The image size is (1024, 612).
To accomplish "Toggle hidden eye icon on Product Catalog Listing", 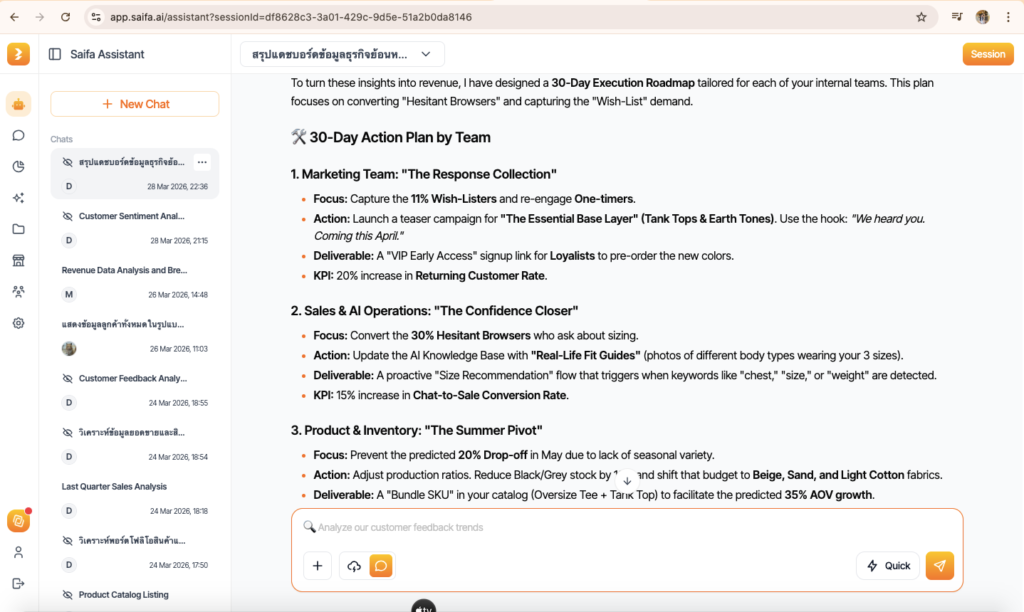I will (67, 594).
